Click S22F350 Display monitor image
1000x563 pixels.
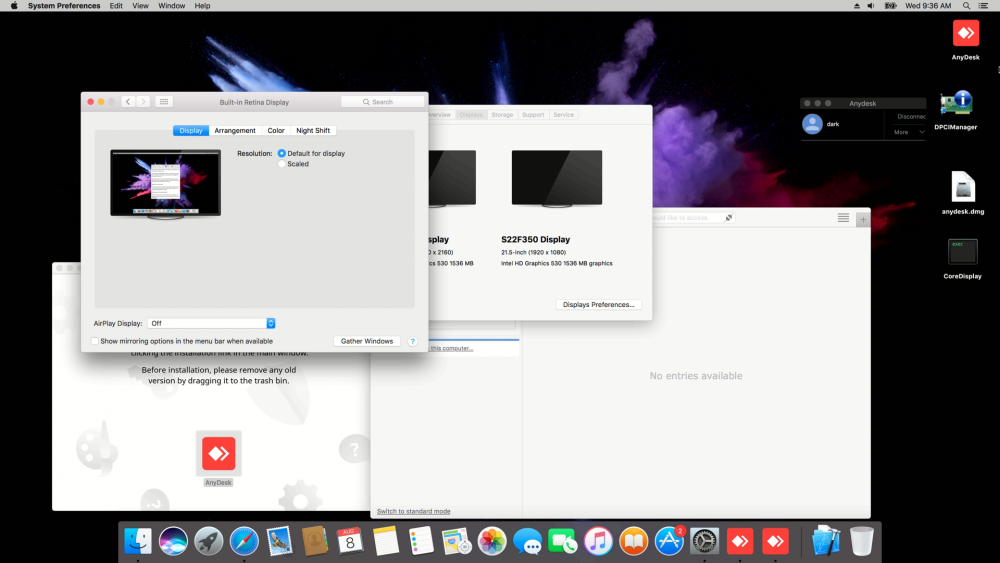557,179
